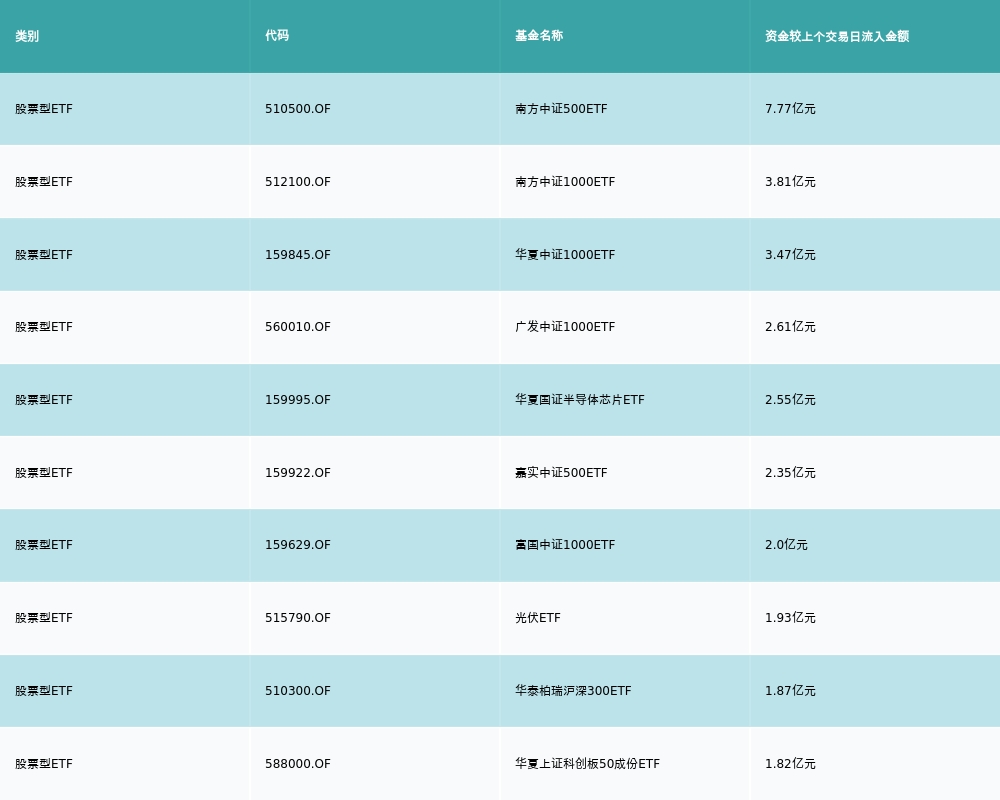Click the 3.47亿元 inflow value
This screenshot has width=1000, height=800.
[x=790, y=255]
